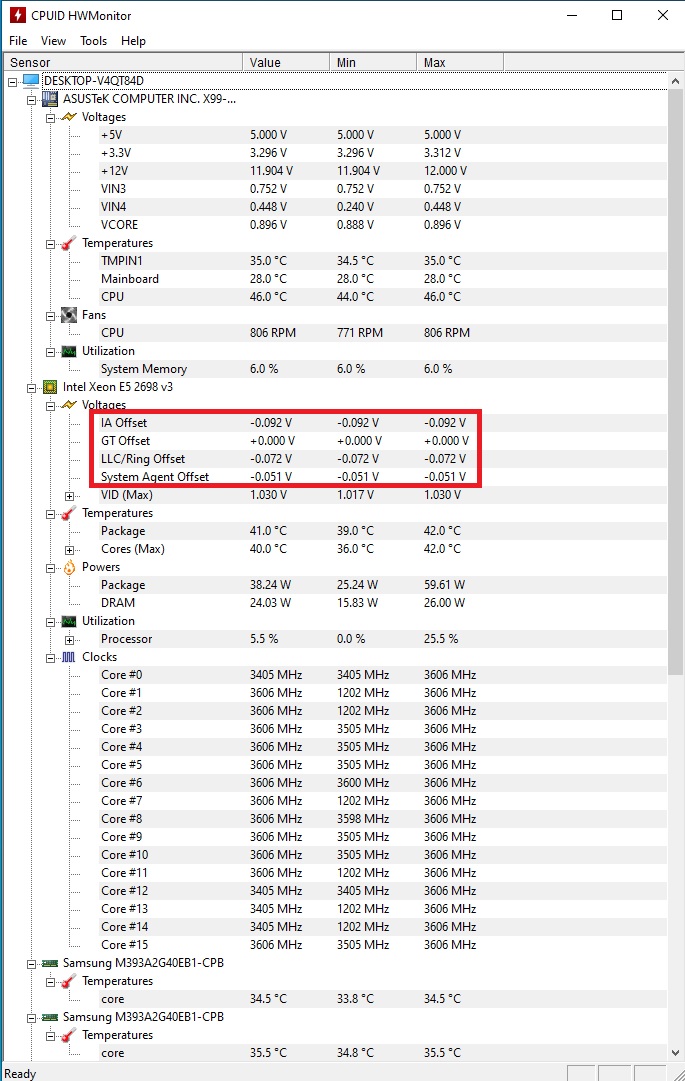Click thermometer icon under second Samsung module

(69, 1035)
